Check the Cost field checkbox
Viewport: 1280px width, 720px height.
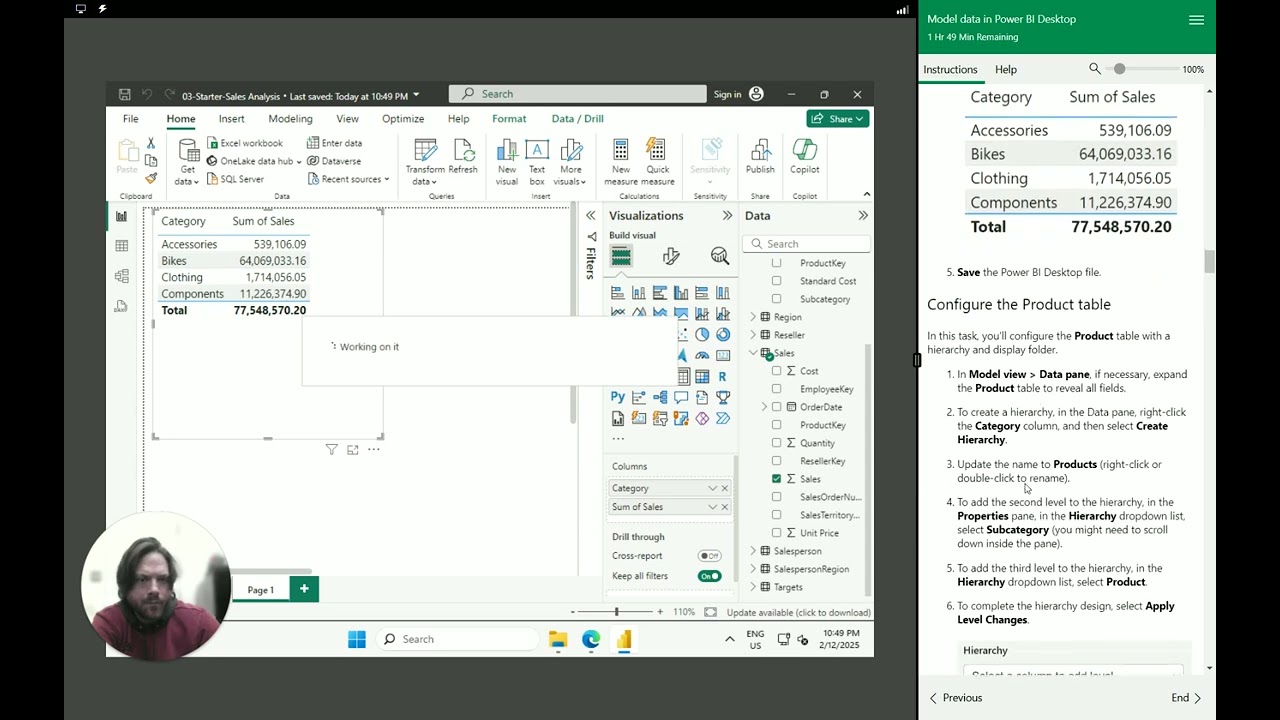pos(776,371)
